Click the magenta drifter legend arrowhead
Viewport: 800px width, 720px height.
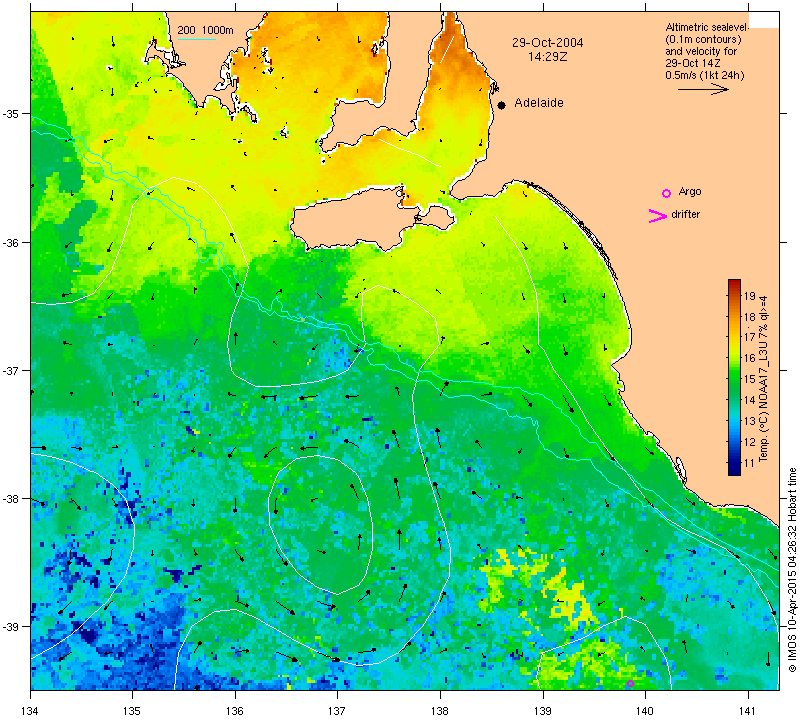pos(658,216)
